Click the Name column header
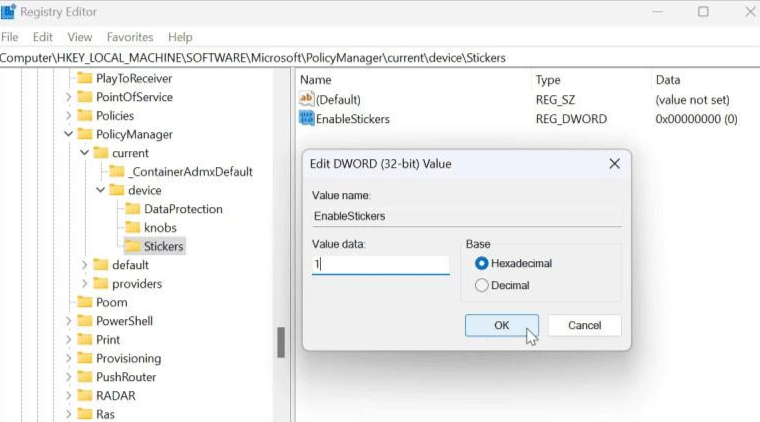Image resolution: width=760 pixels, height=422 pixels. pyautogui.click(x=316, y=79)
